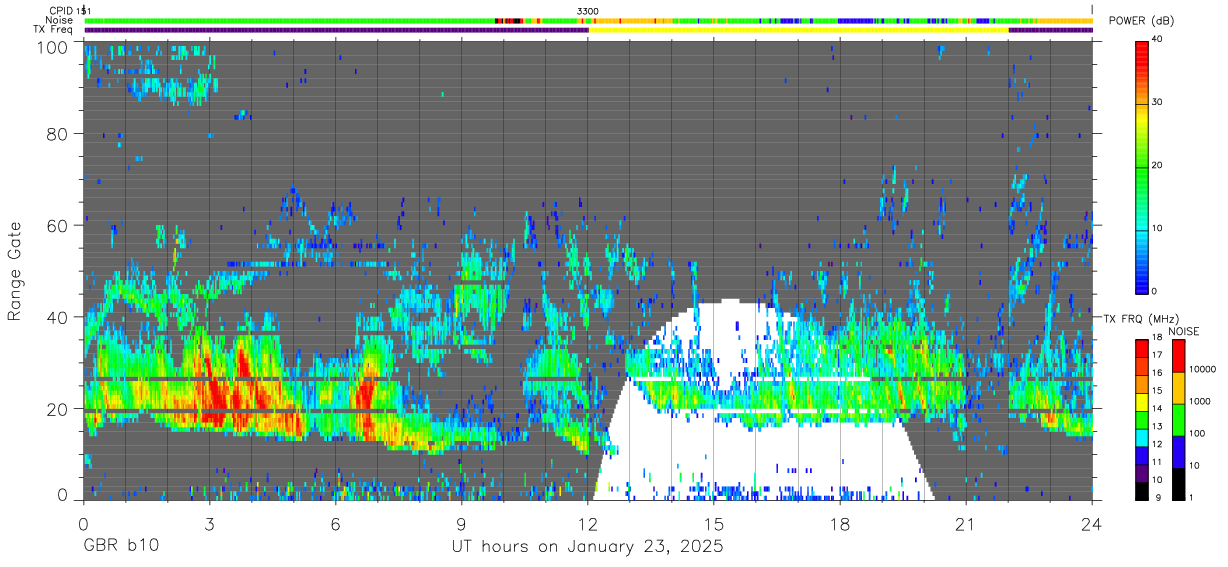Click the purple segment of the TX FRQ legend
Image resolution: width=1228 pixels, height=567 pixels.
click(x=1141, y=472)
